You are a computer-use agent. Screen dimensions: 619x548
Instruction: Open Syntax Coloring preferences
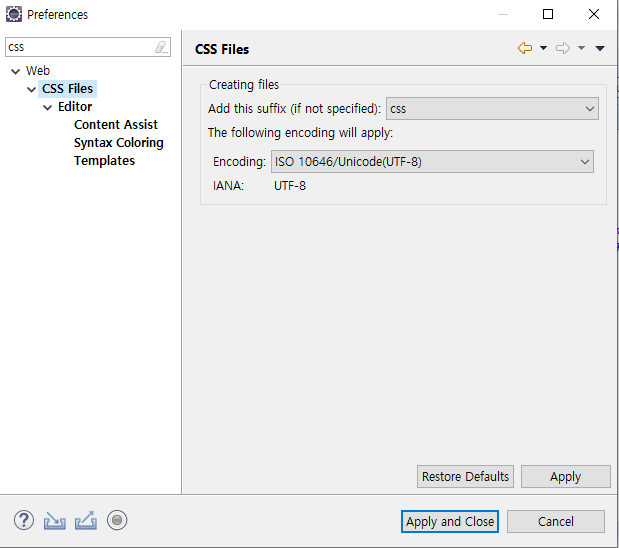(x=118, y=143)
